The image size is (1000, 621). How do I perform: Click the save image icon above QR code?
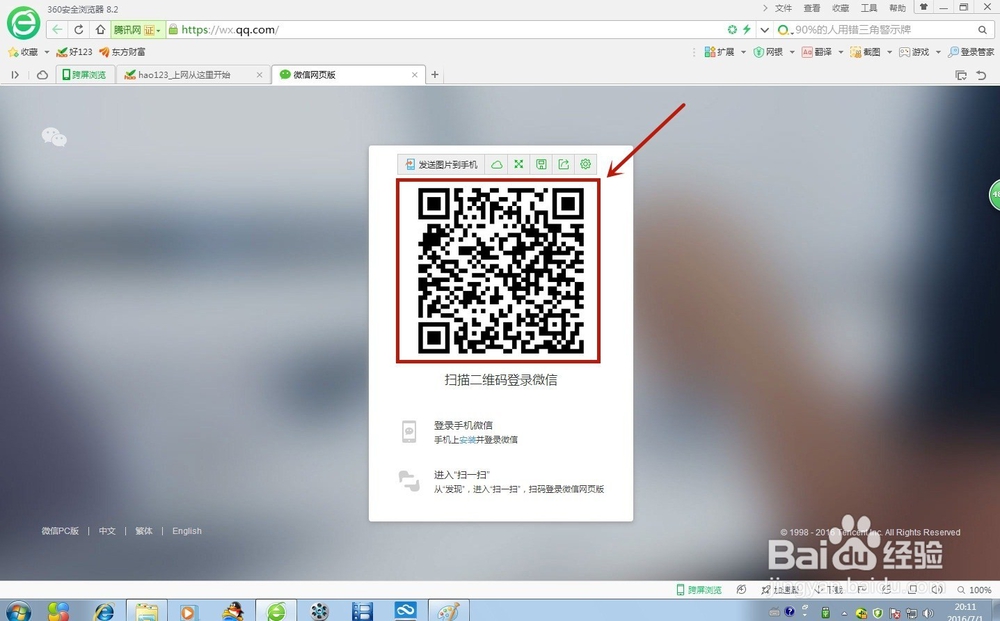(x=541, y=164)
